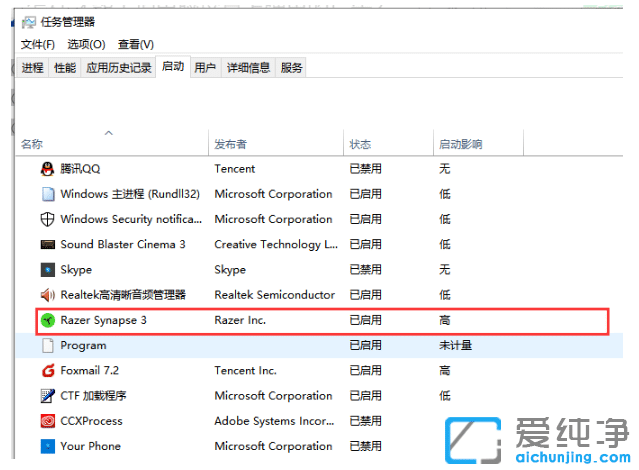The image size is (639, 470).
Task: Click the Sound Blaster Cinema 3 icon
Action: click(x=47, y=244)
